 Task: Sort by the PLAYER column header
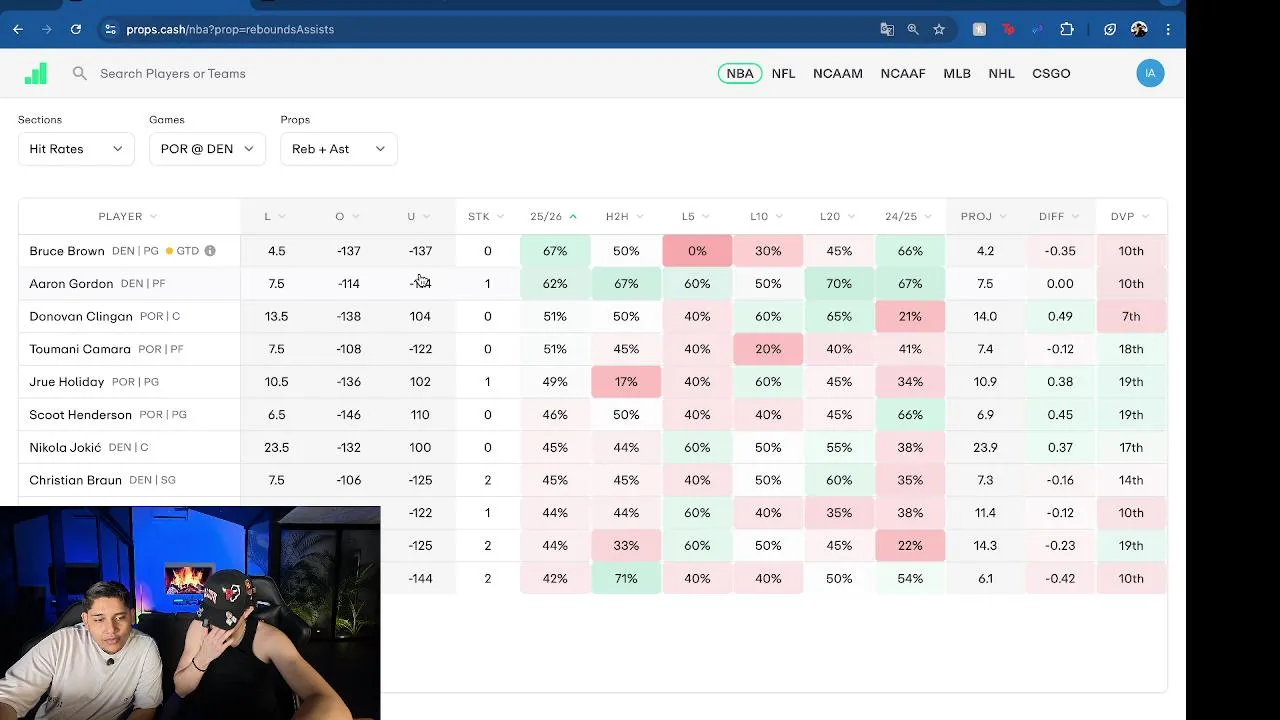tap(128, 217)
